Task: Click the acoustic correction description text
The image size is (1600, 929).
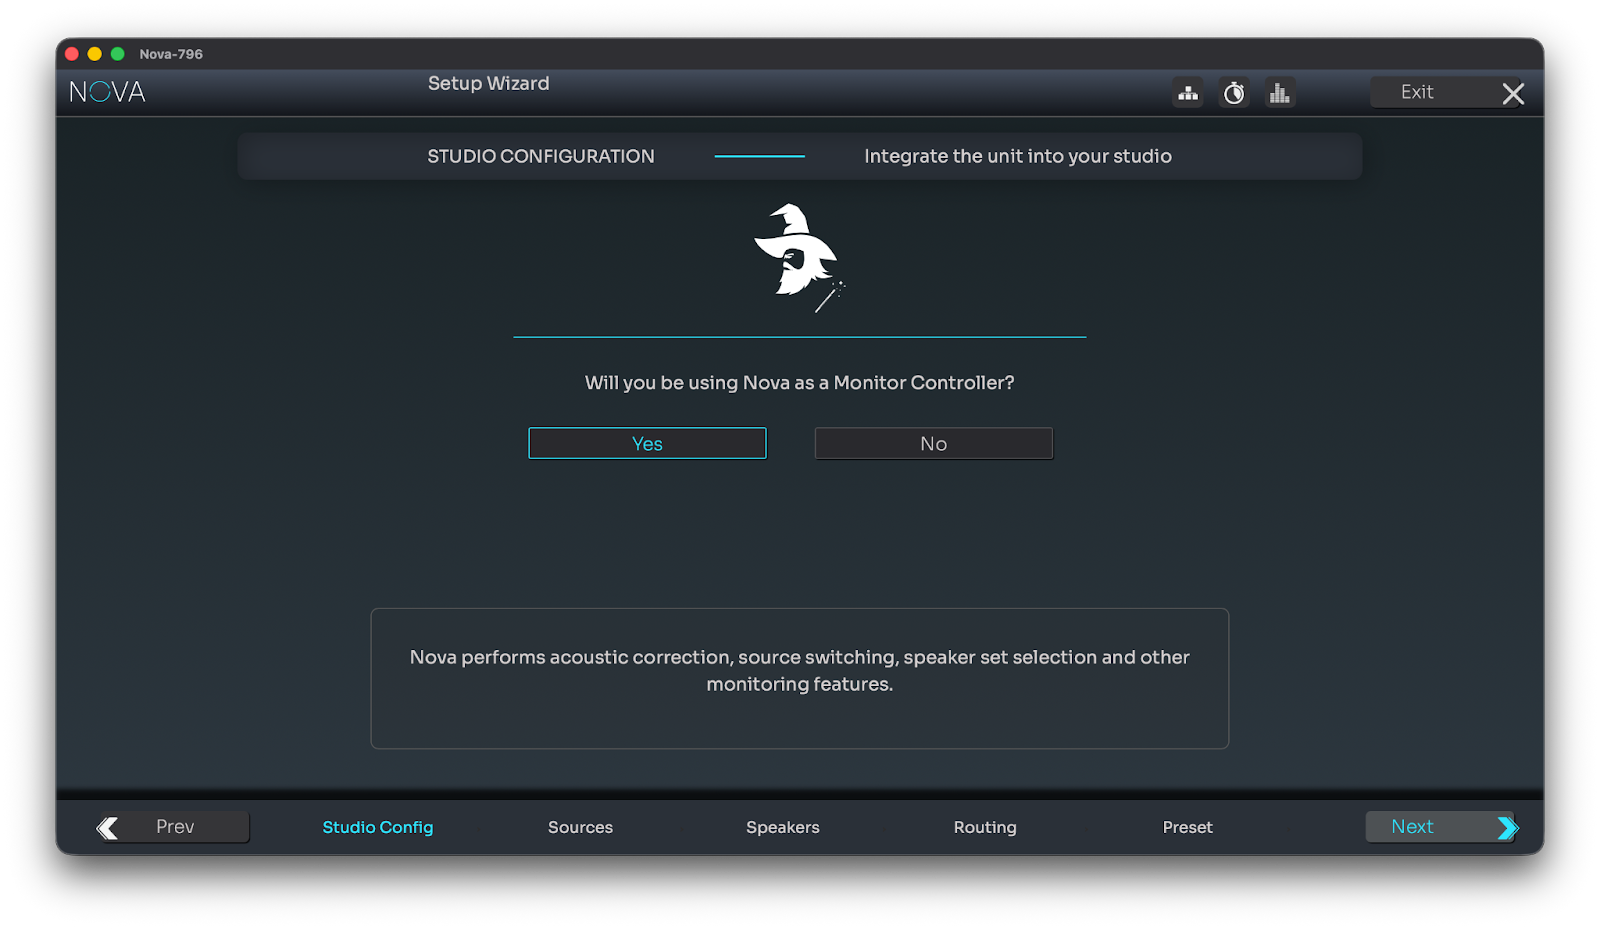Action: [x=800, y=671]
